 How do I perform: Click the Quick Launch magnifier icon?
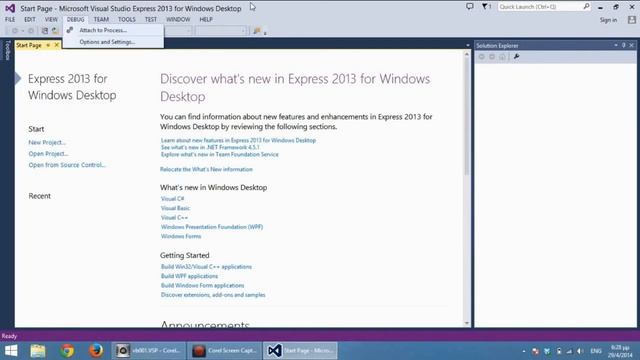pos(587,7)
